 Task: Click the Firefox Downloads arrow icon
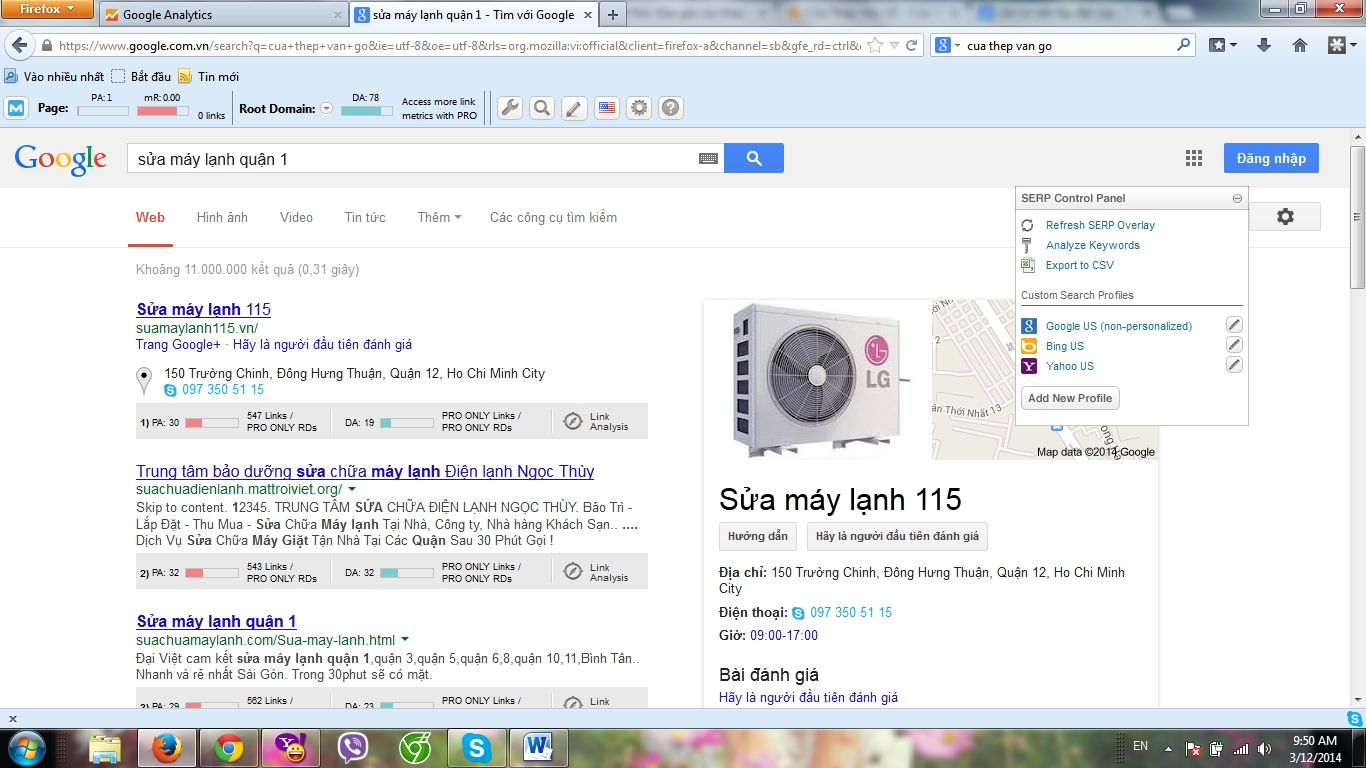(x=1264, y=45)
